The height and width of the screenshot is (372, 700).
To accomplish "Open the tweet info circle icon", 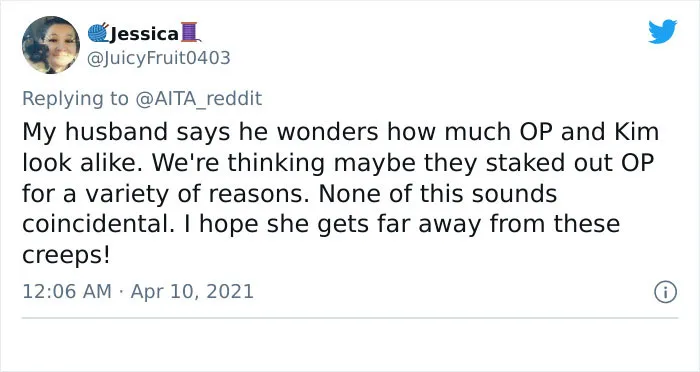I will click(x=666, y=292).
